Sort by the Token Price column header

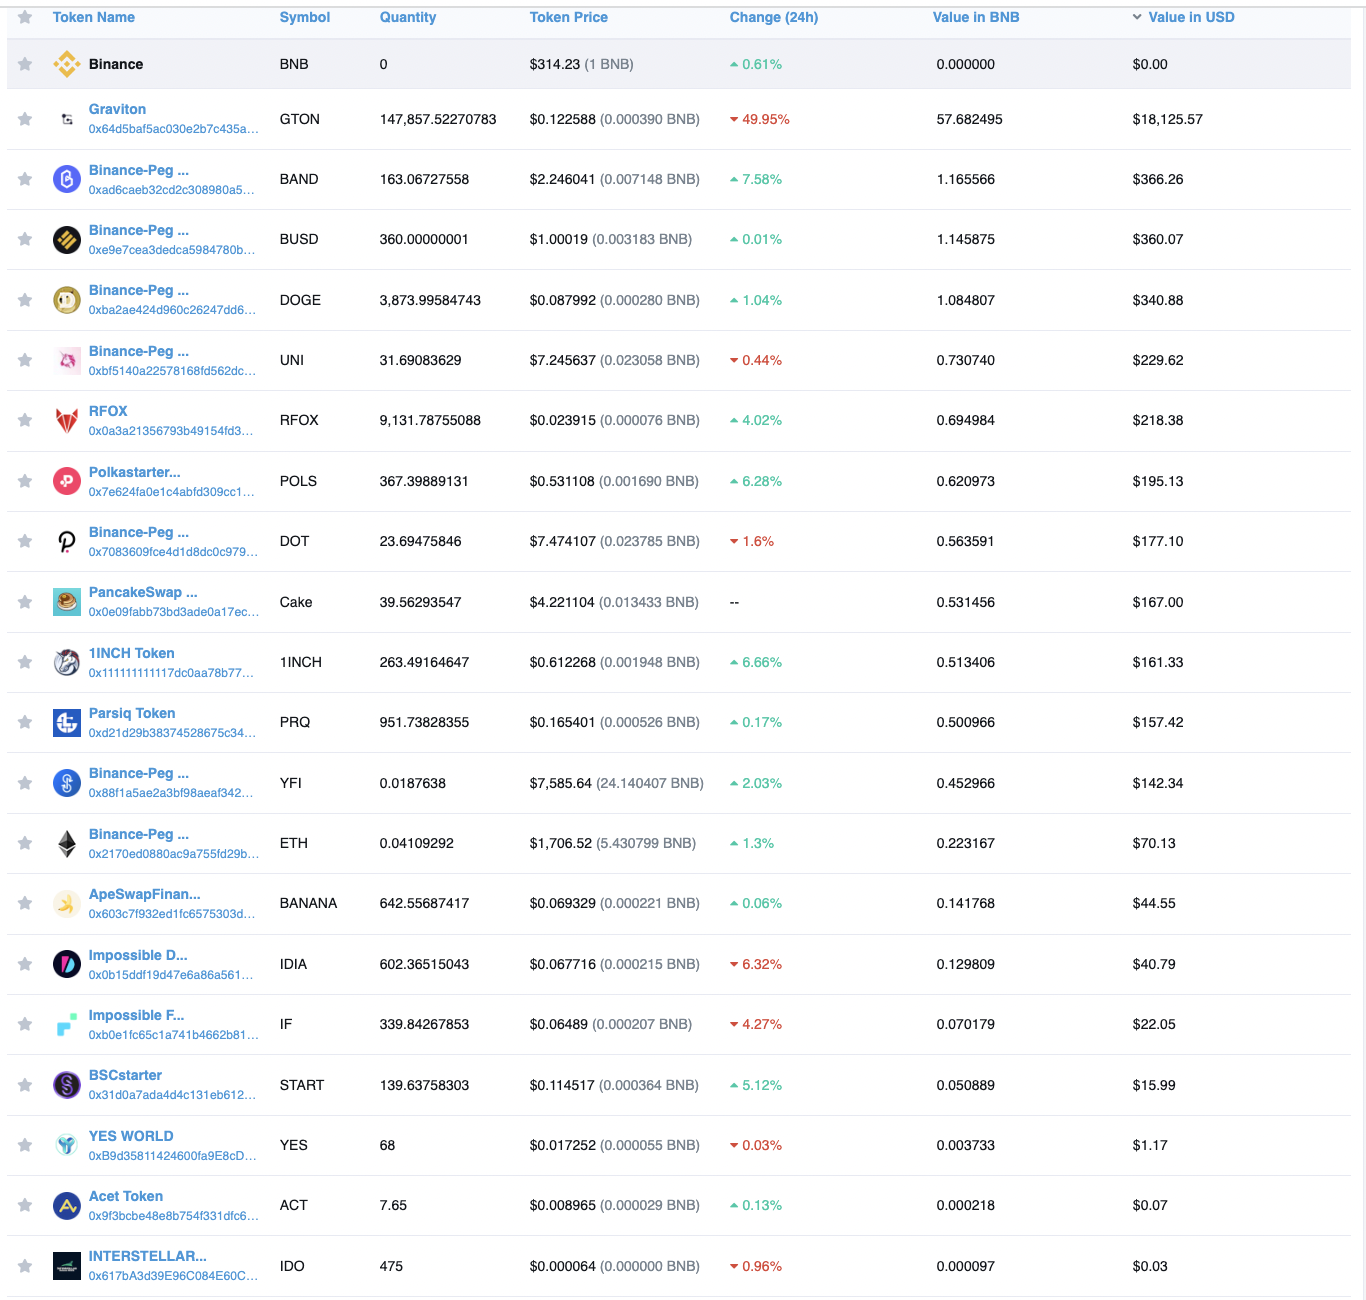[569, 17]
